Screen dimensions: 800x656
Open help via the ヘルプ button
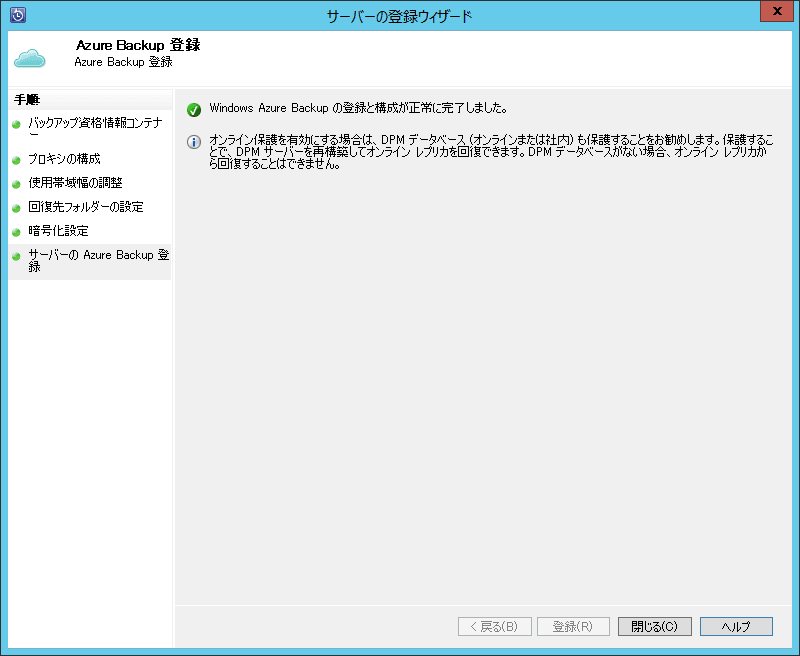[x=736, y=626]
